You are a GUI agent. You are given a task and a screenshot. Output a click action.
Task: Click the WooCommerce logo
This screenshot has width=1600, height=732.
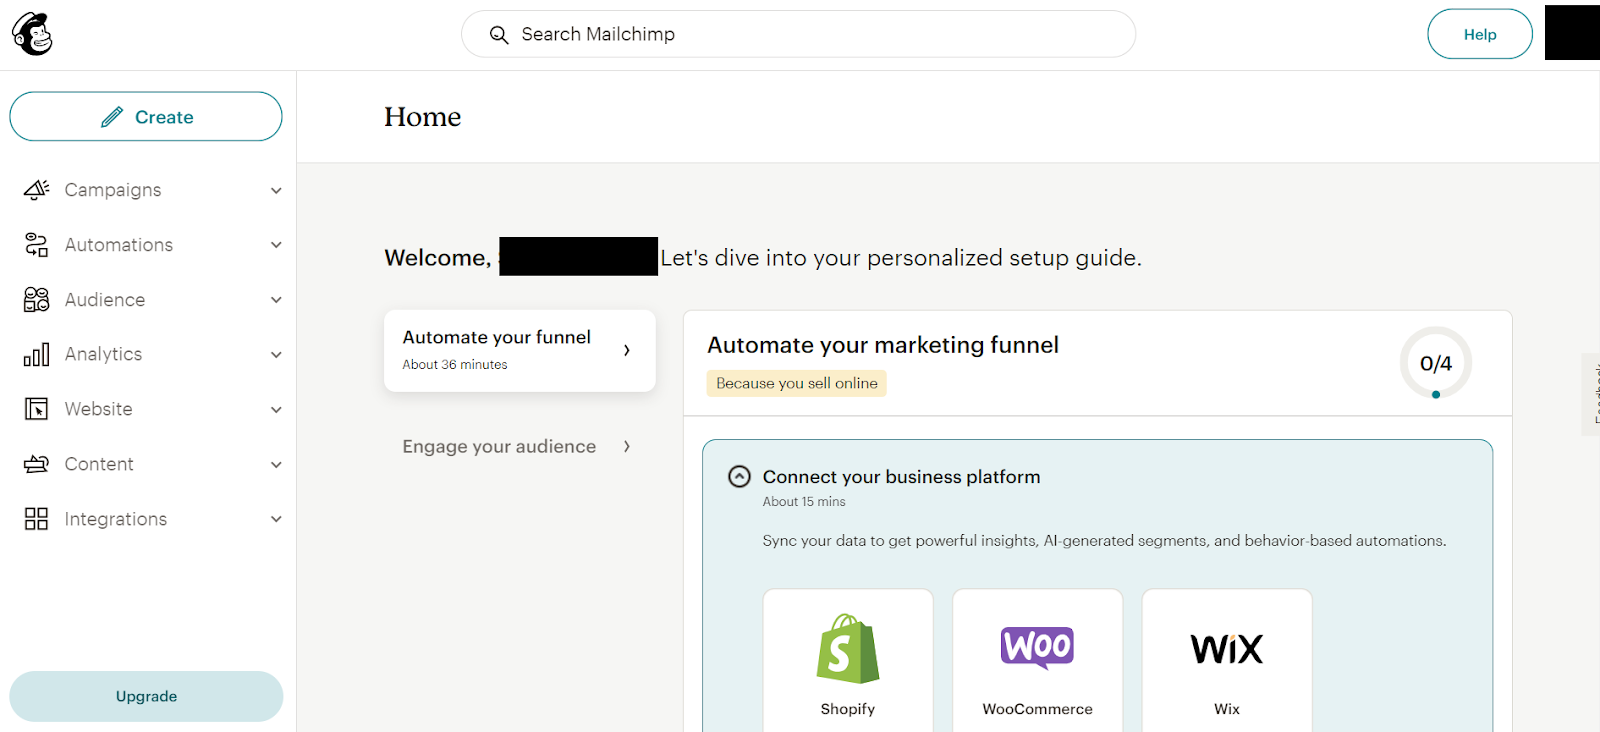tap(1038, 647)
